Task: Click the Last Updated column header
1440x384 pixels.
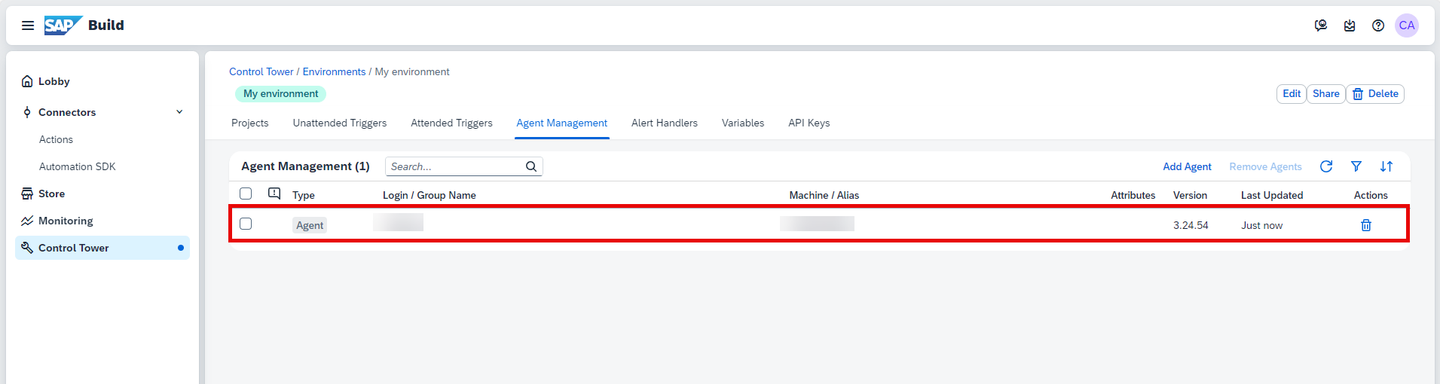Action: pyautogui.click(x=1272, y=195)
